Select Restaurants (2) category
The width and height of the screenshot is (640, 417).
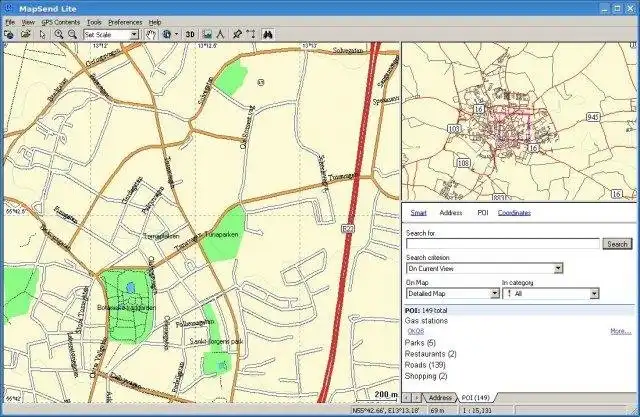pos(430,354)
